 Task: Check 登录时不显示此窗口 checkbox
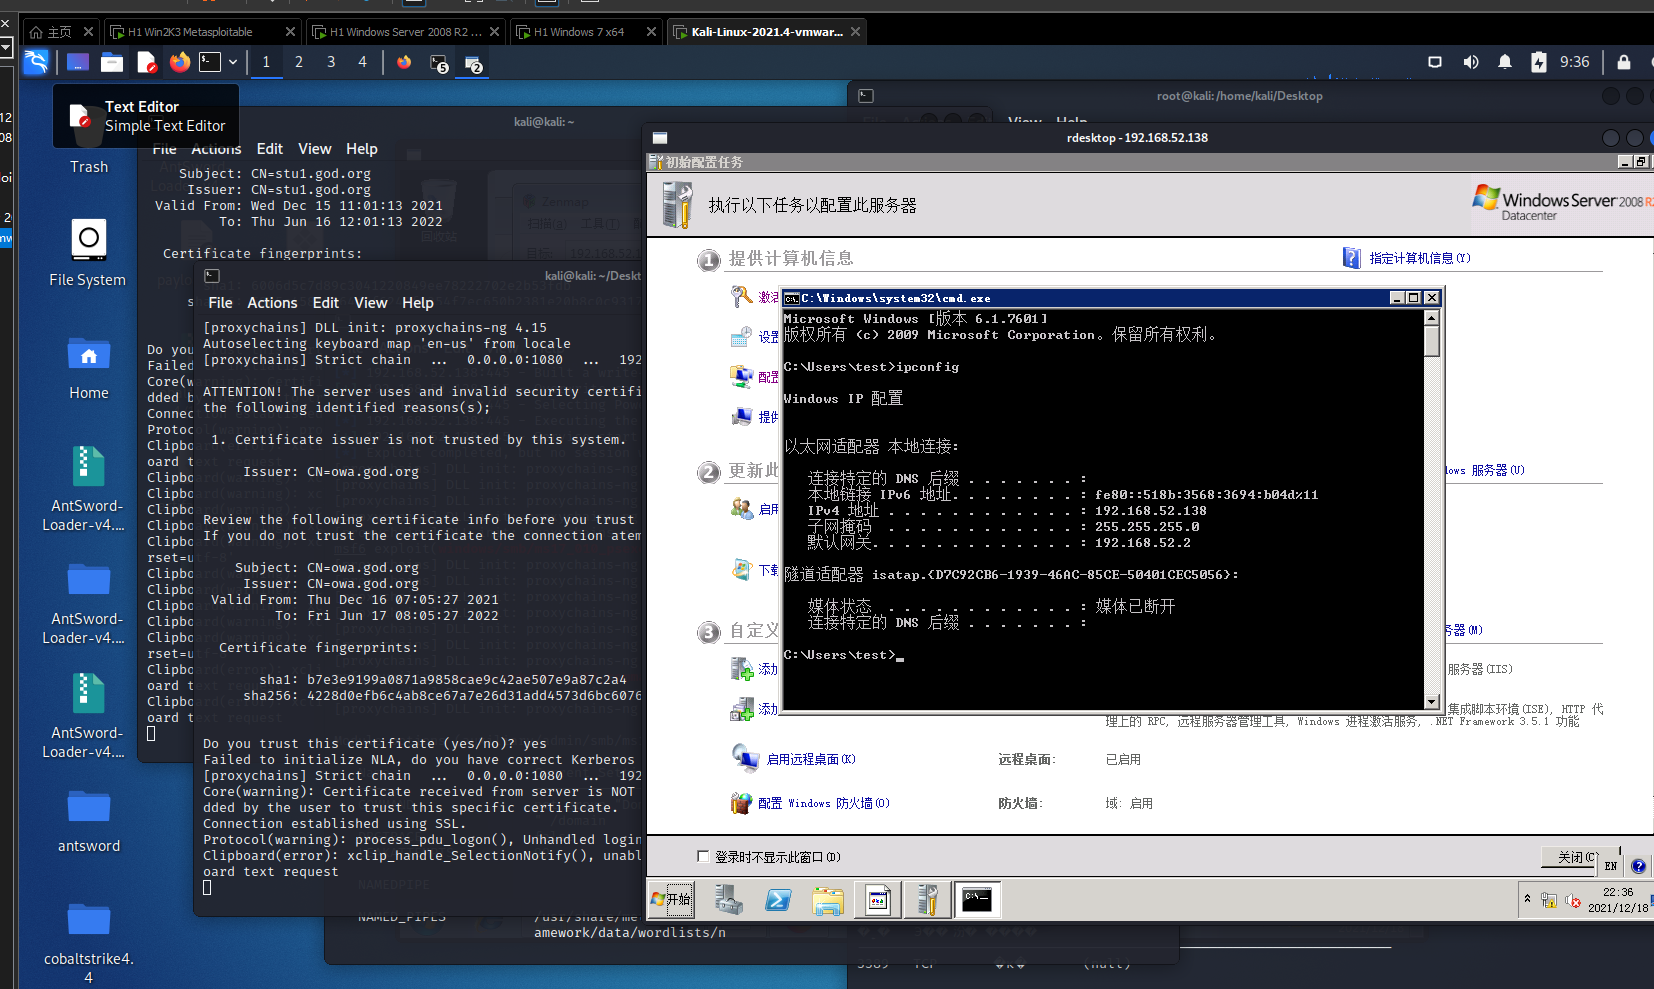[x=703, y=856]
